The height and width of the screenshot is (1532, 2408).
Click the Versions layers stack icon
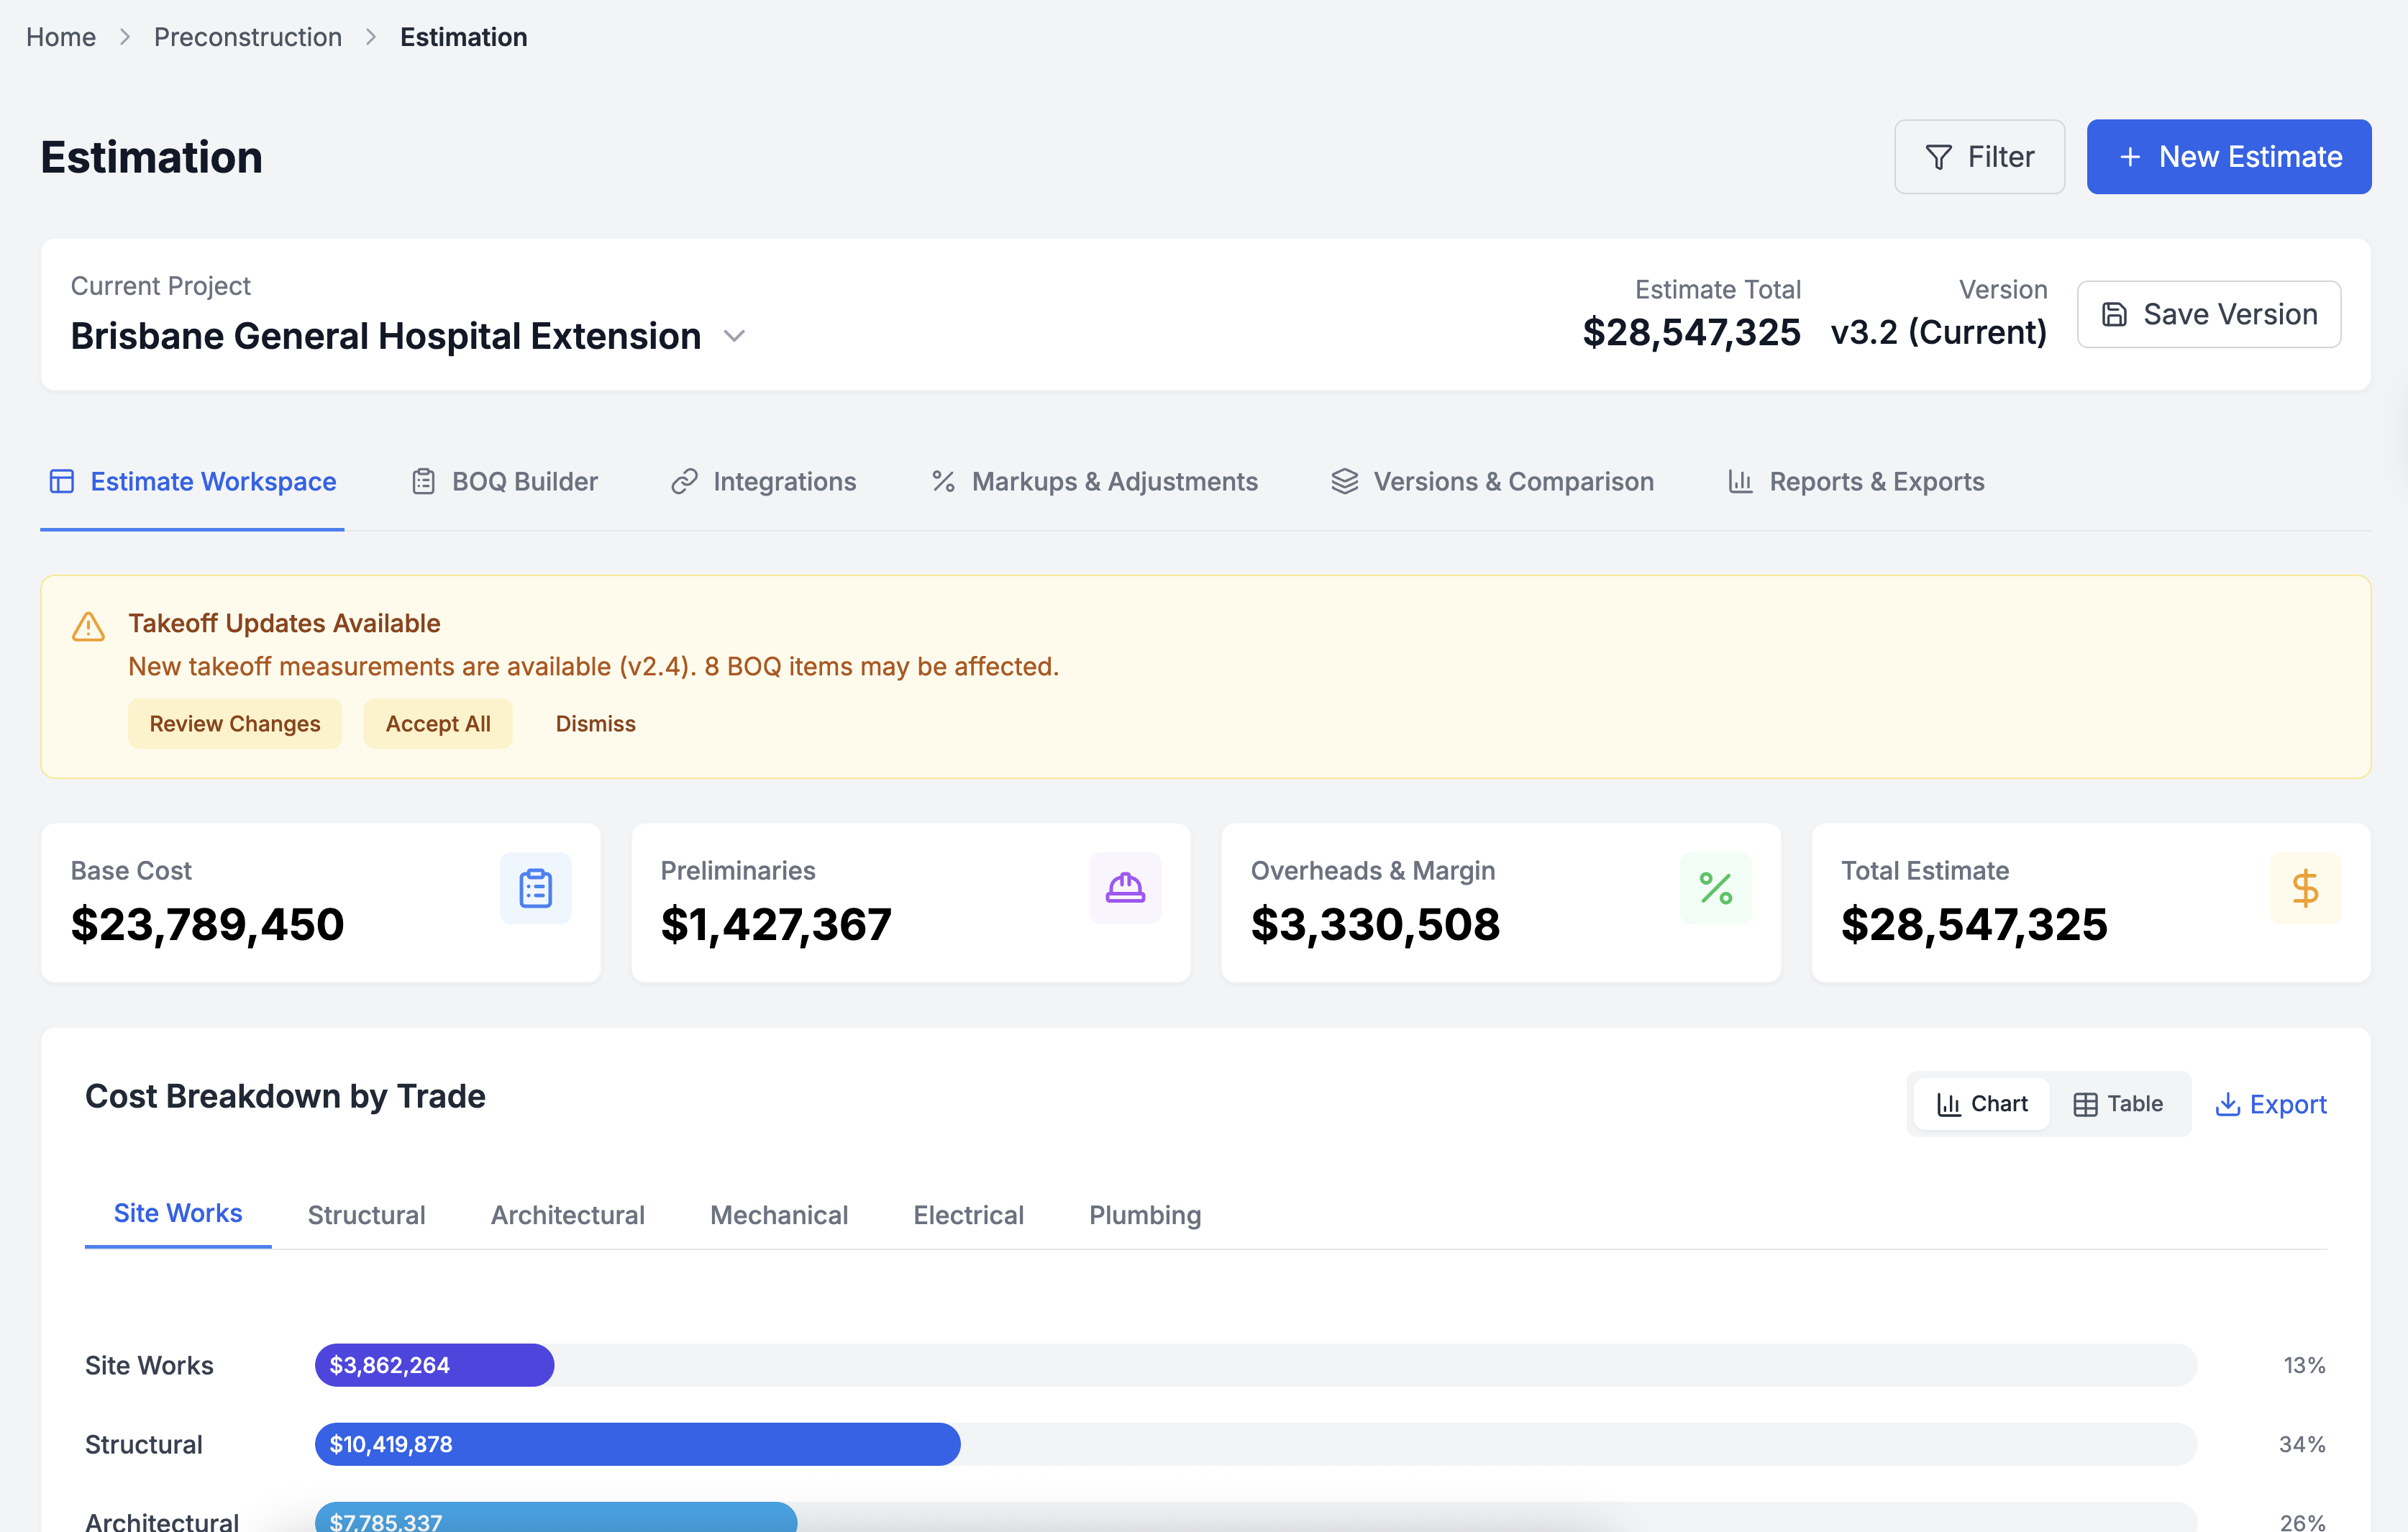[x=1345, y=481]
